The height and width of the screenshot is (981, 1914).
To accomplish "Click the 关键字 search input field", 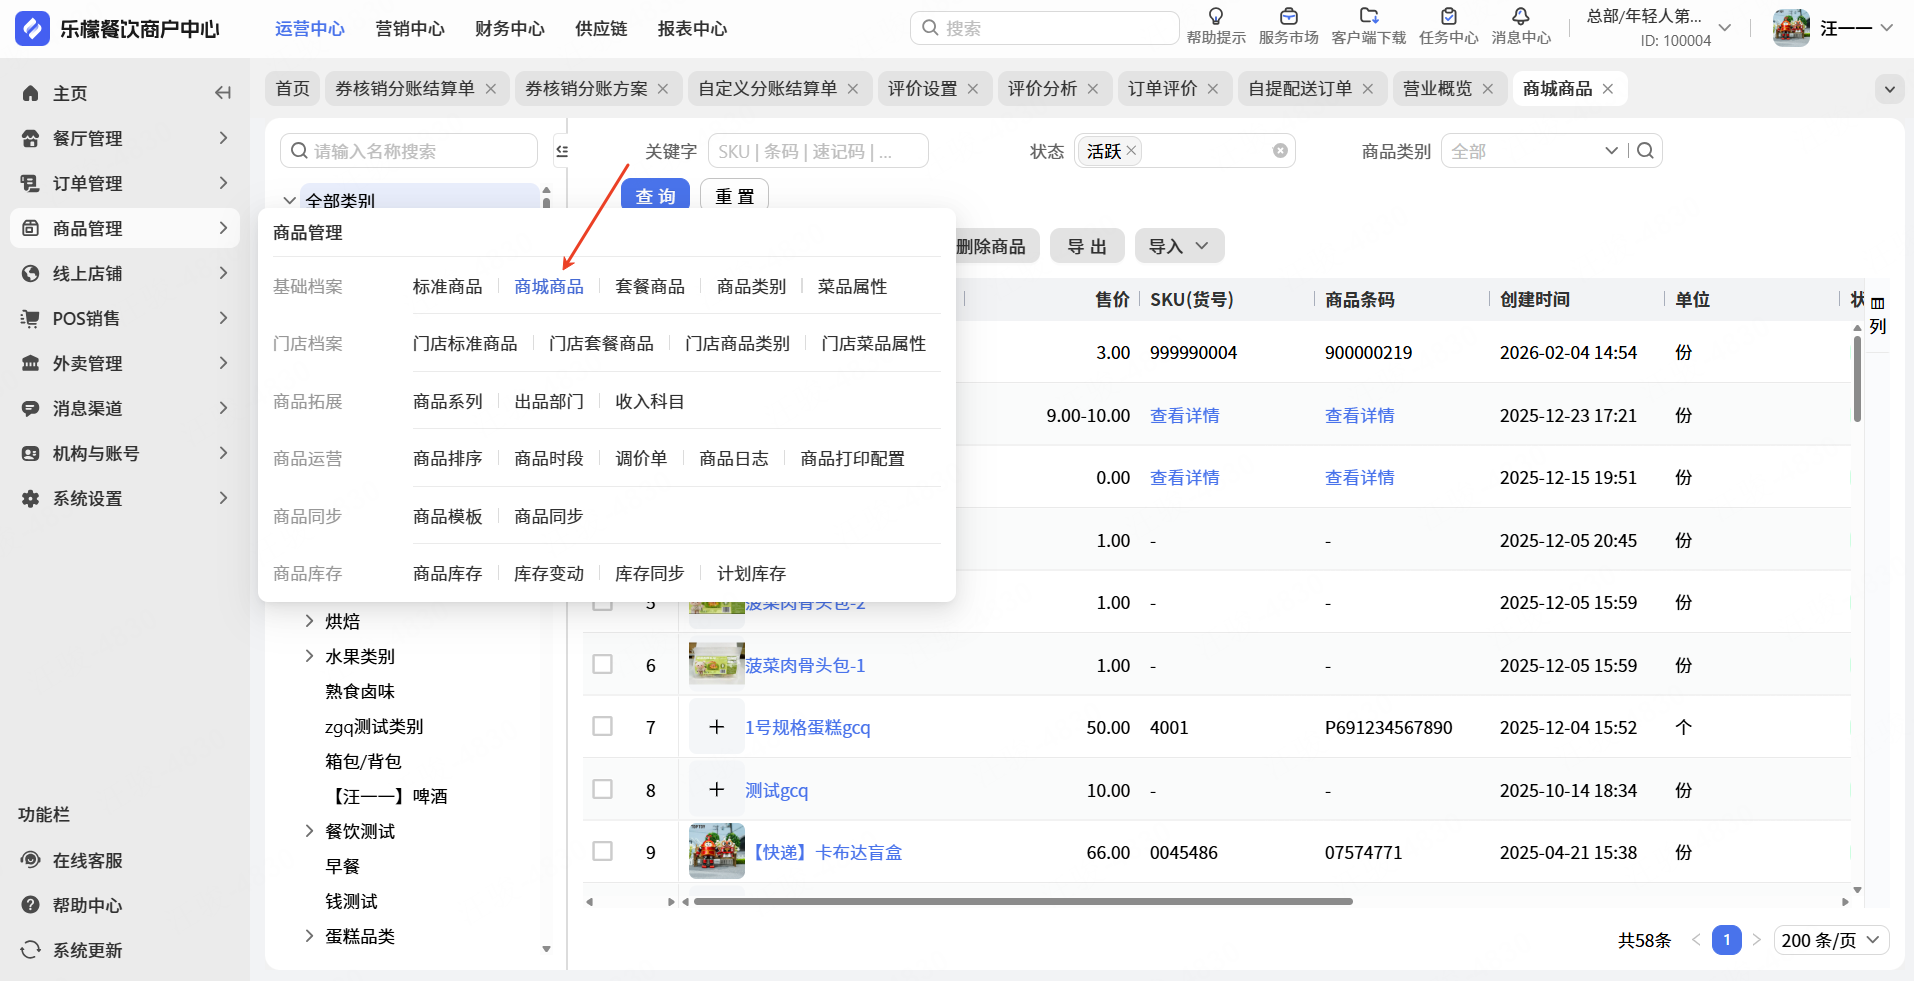I will point(817,151).
